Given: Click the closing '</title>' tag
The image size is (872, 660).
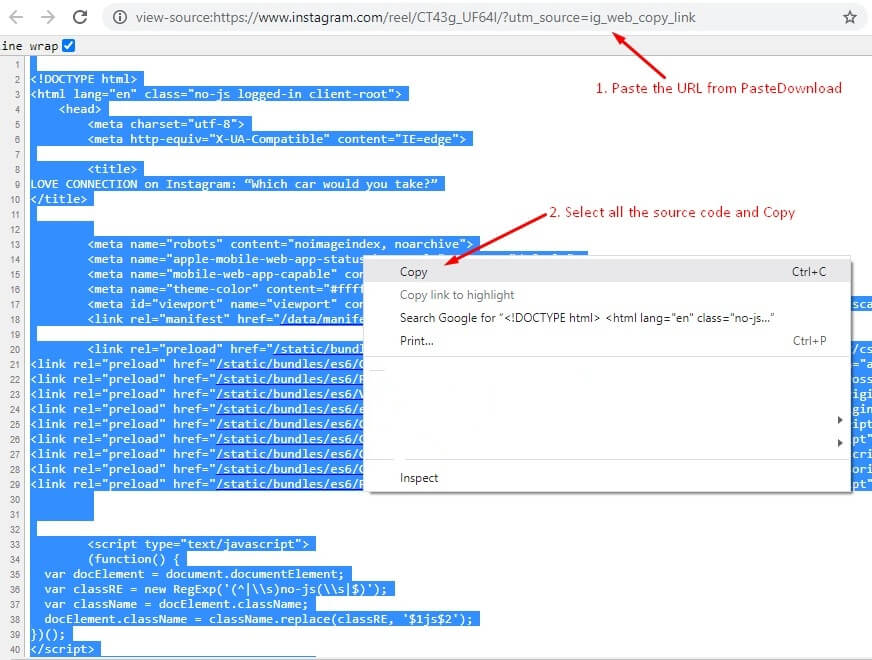Looking at the screenshot, I should (59, 199).
